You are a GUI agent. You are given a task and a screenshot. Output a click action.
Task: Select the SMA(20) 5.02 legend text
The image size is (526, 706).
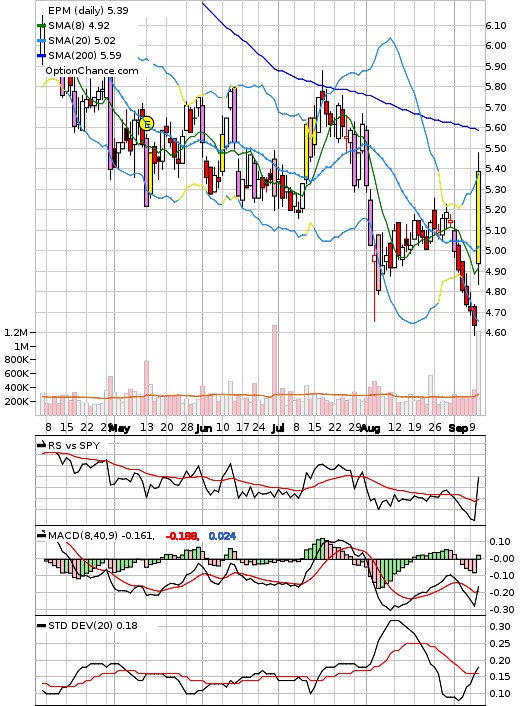tap(82, 41)
